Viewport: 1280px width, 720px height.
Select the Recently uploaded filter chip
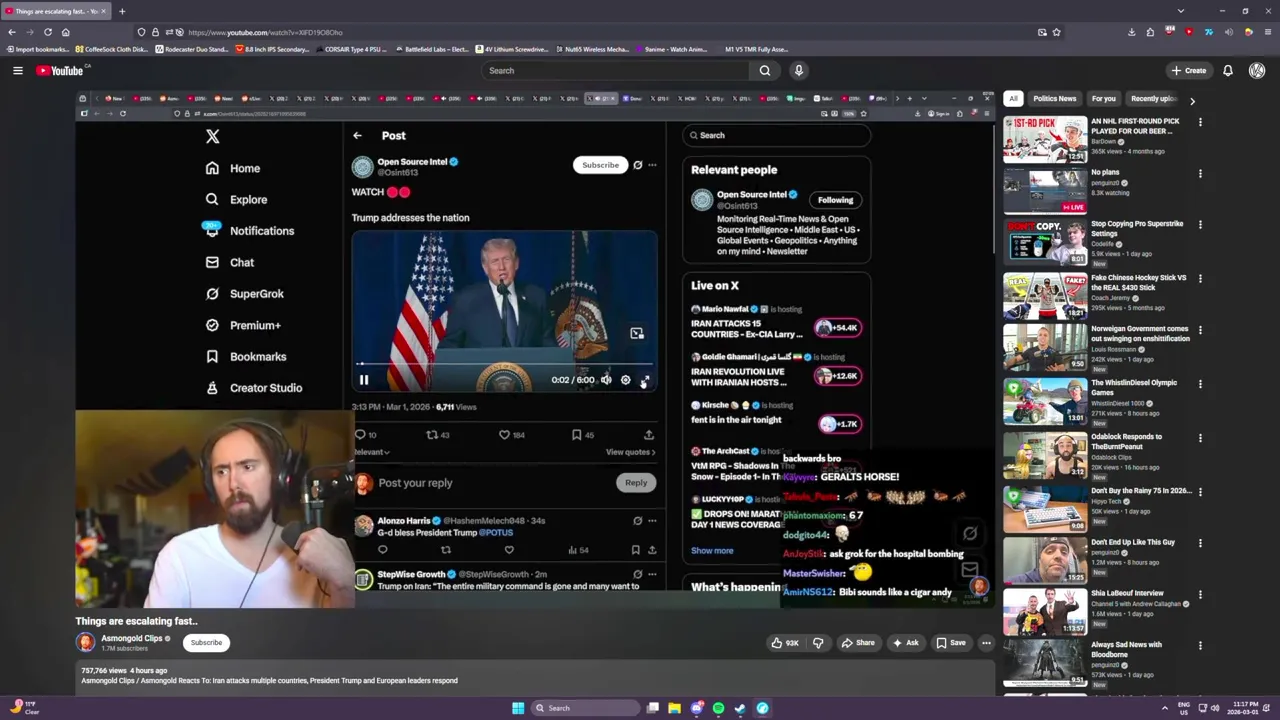click(1153, 99)
